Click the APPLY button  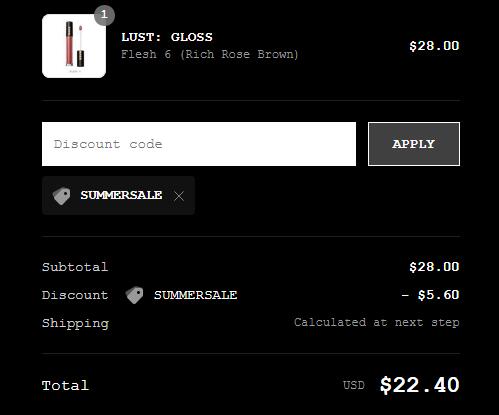(414, 144)
